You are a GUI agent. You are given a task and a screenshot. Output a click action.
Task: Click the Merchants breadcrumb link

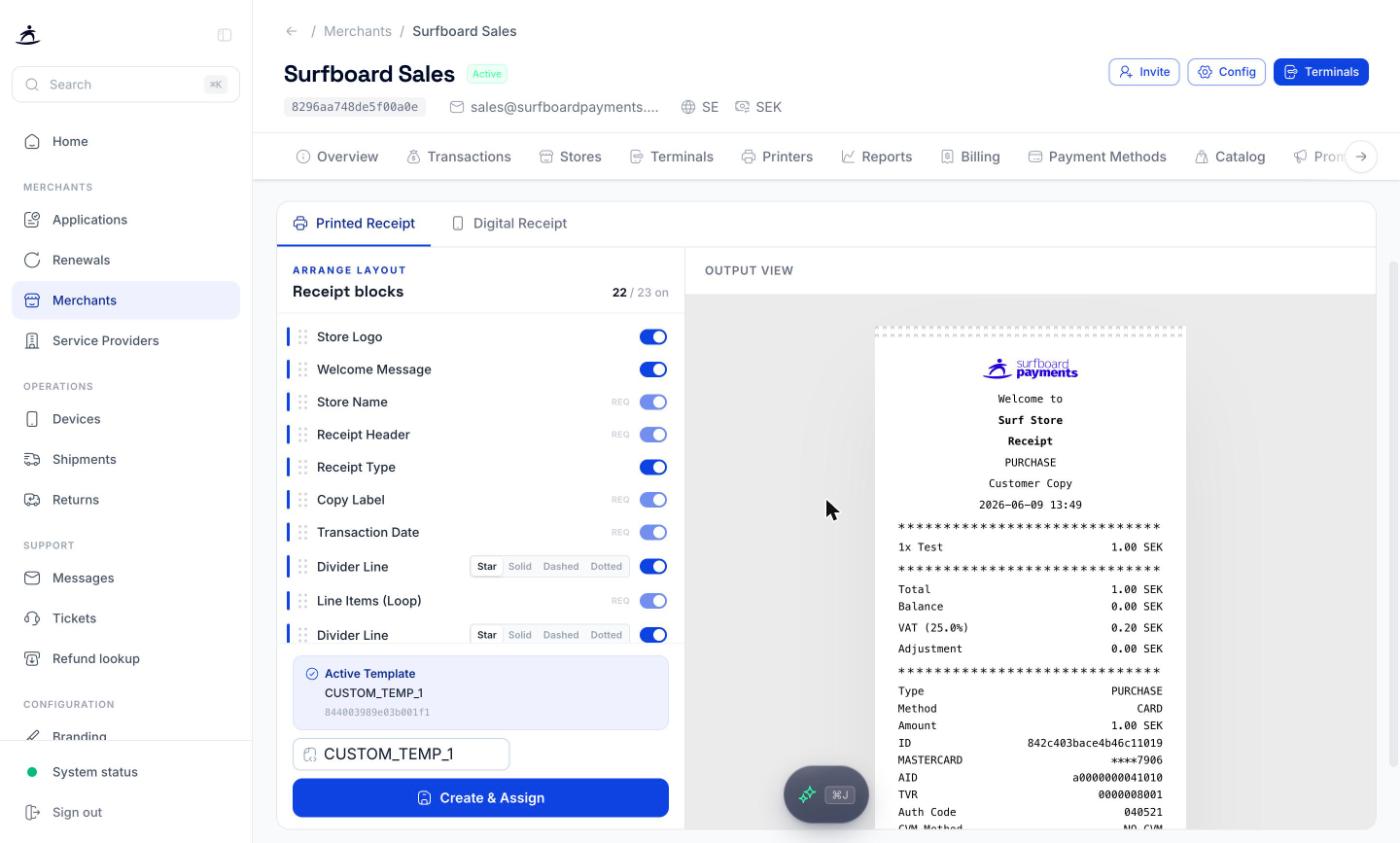tap(358, 31)
